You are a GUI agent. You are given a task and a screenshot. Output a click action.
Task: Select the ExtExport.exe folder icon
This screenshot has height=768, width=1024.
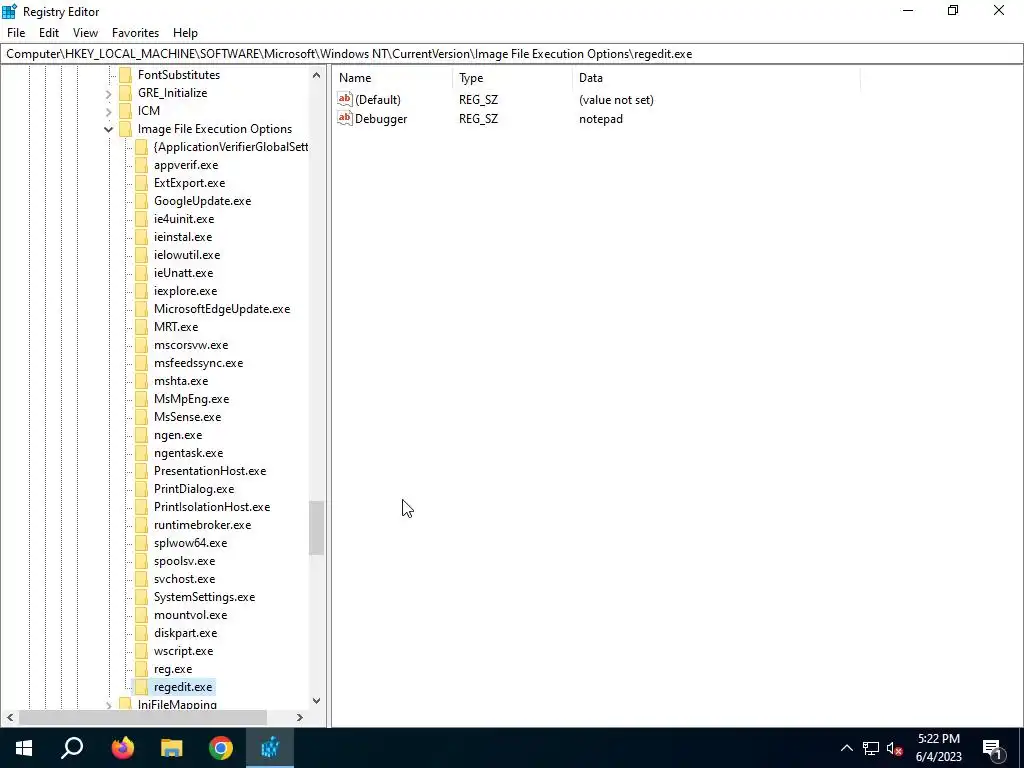(141, 183)
